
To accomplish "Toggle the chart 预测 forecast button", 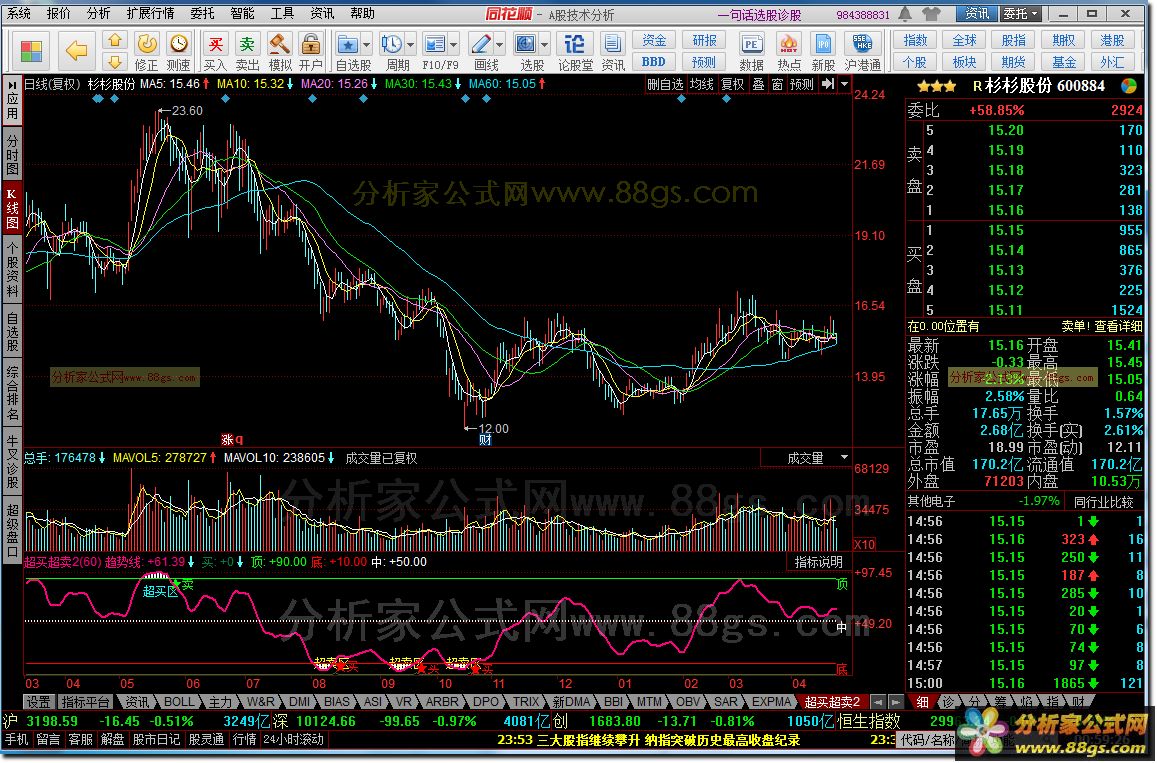I will (801, 84).
